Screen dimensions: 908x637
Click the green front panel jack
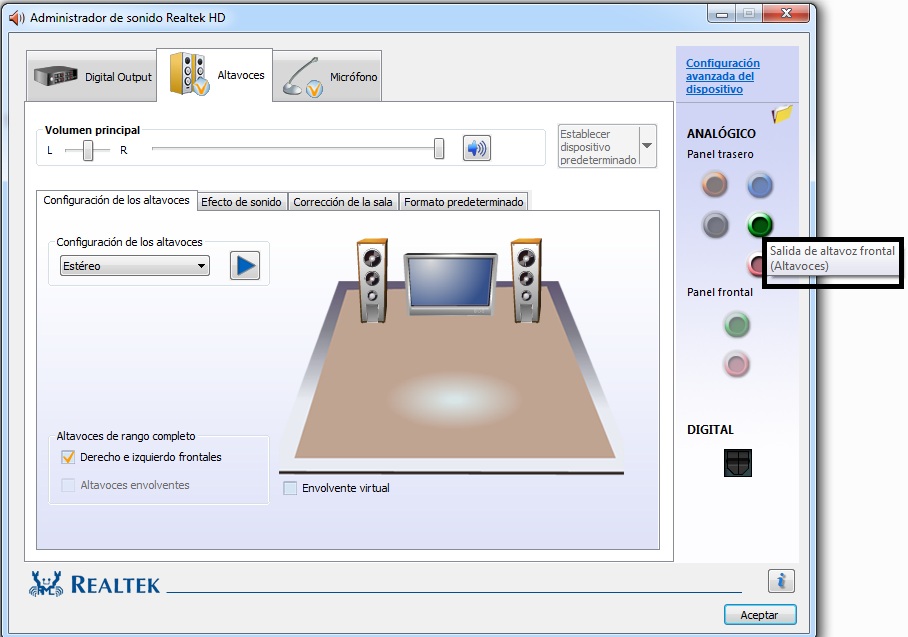click(x=737, y=325)
